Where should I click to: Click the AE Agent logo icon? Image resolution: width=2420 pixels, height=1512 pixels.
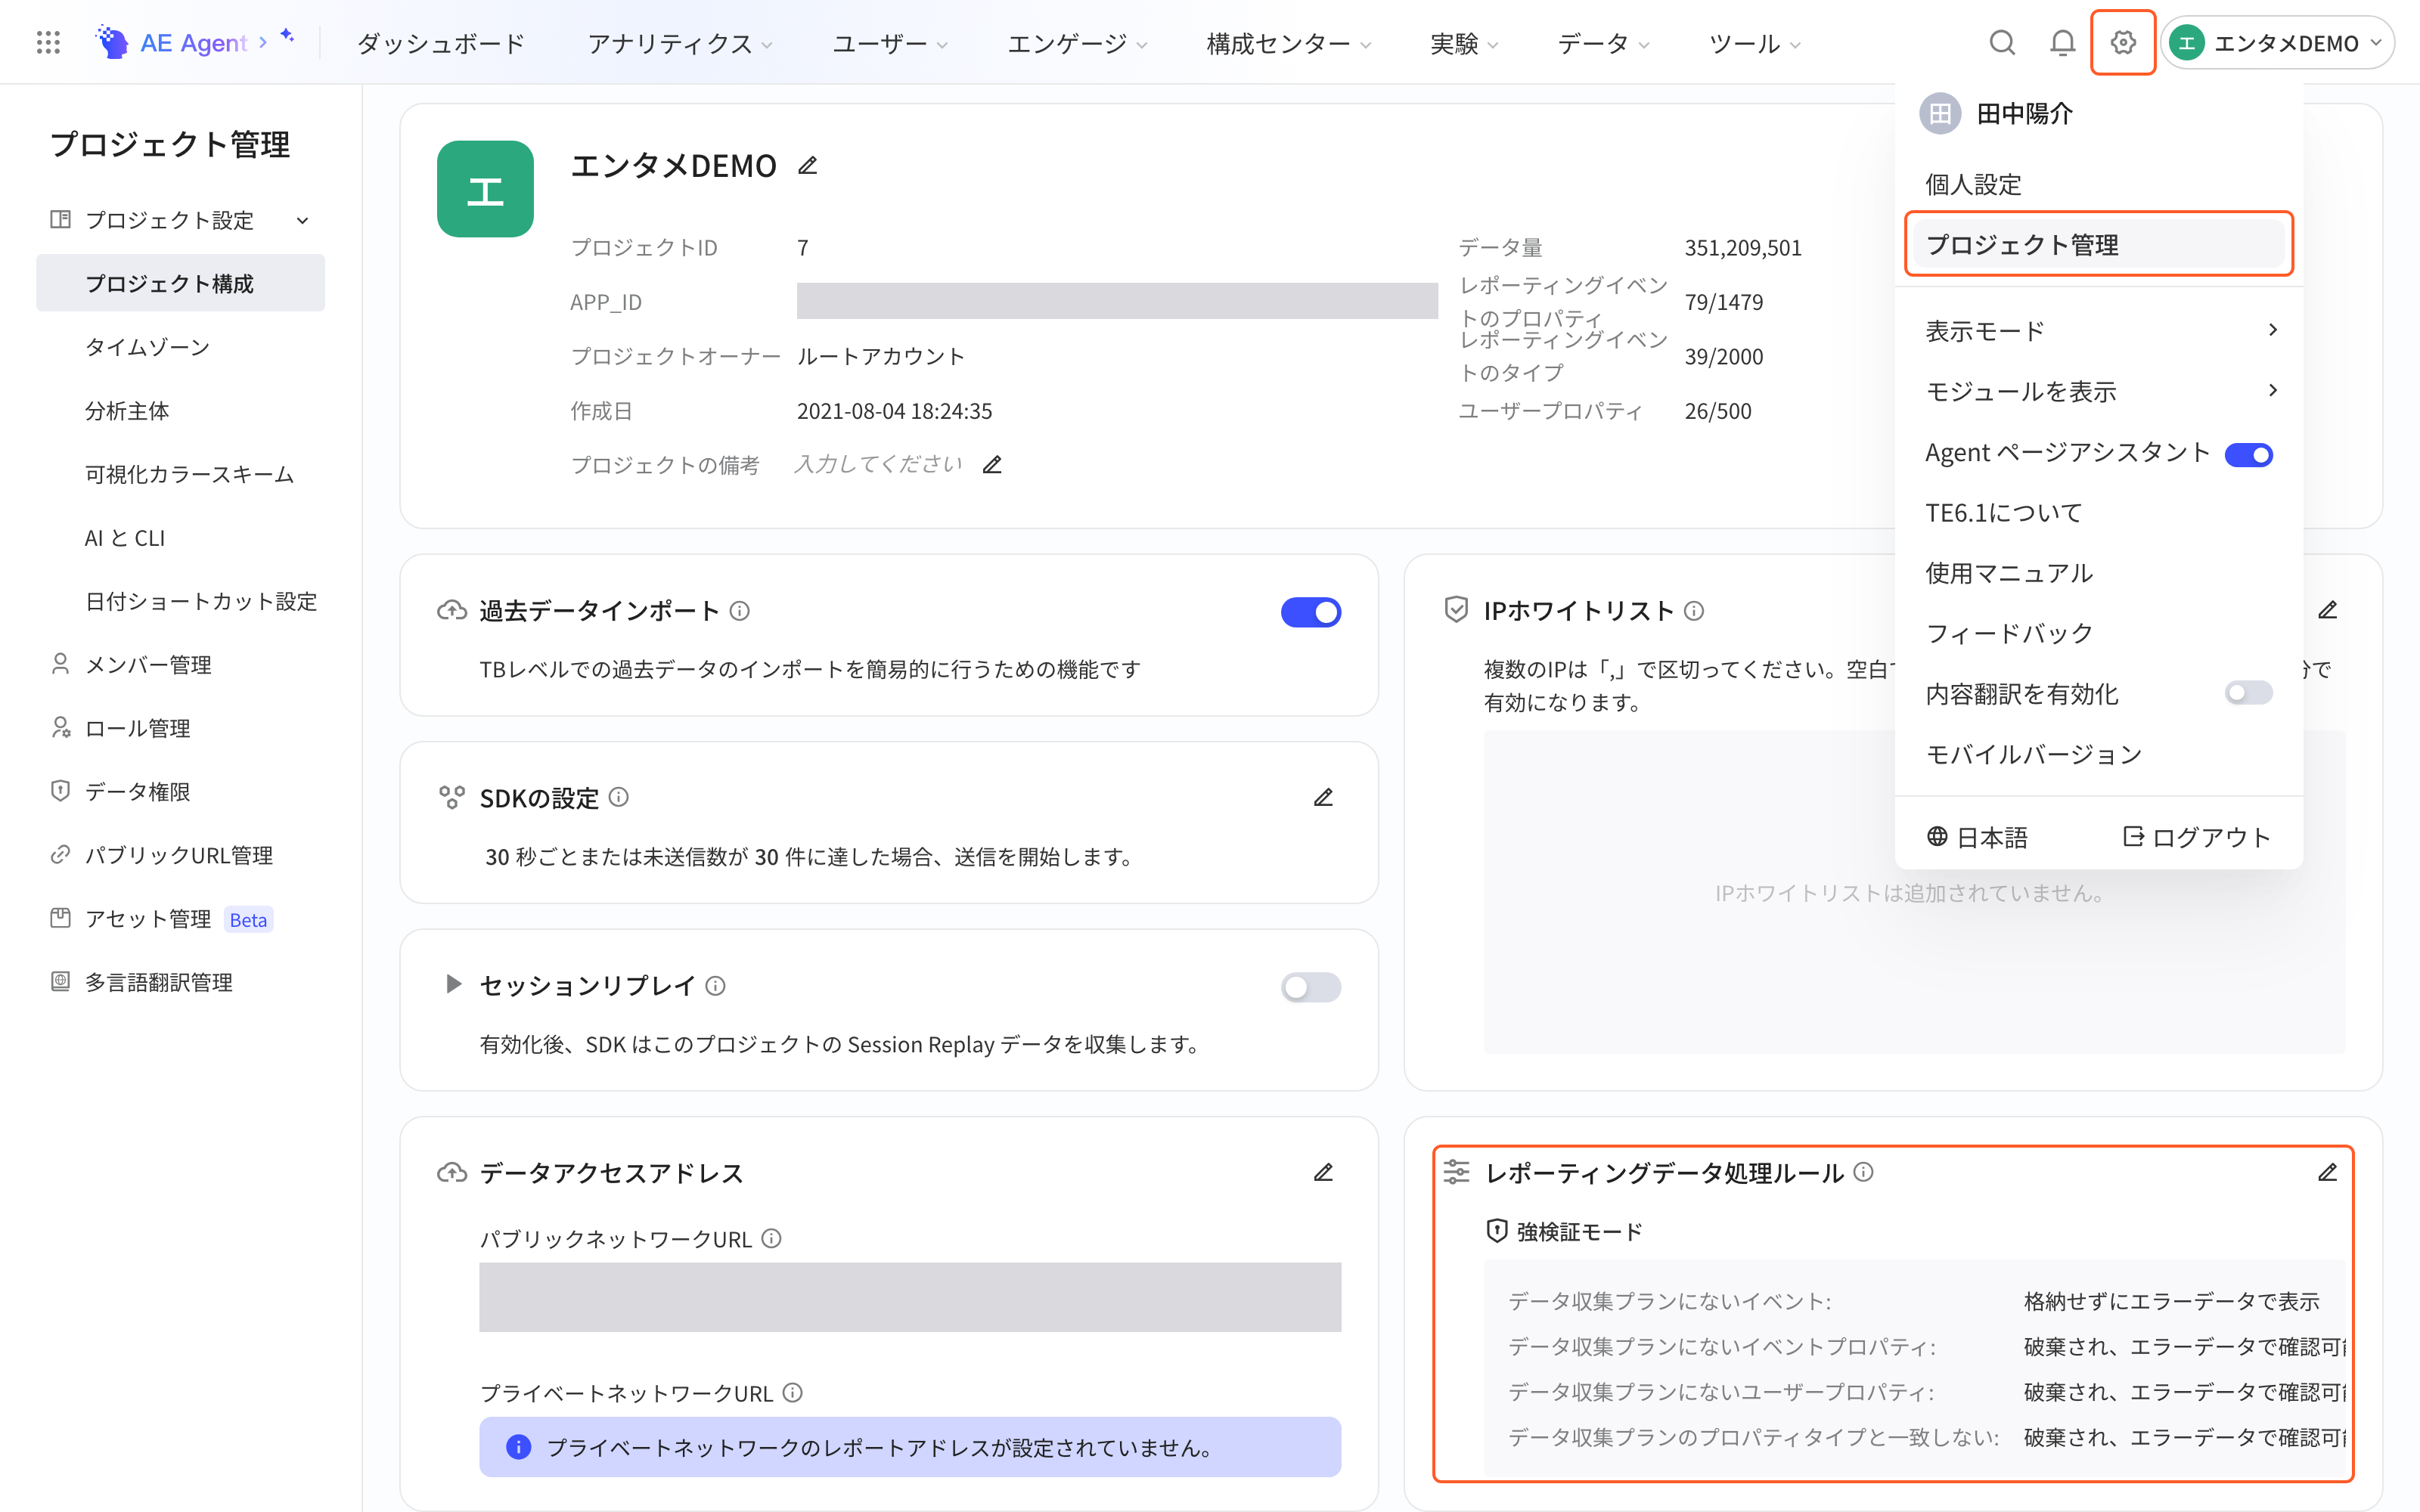pos(112,42)
